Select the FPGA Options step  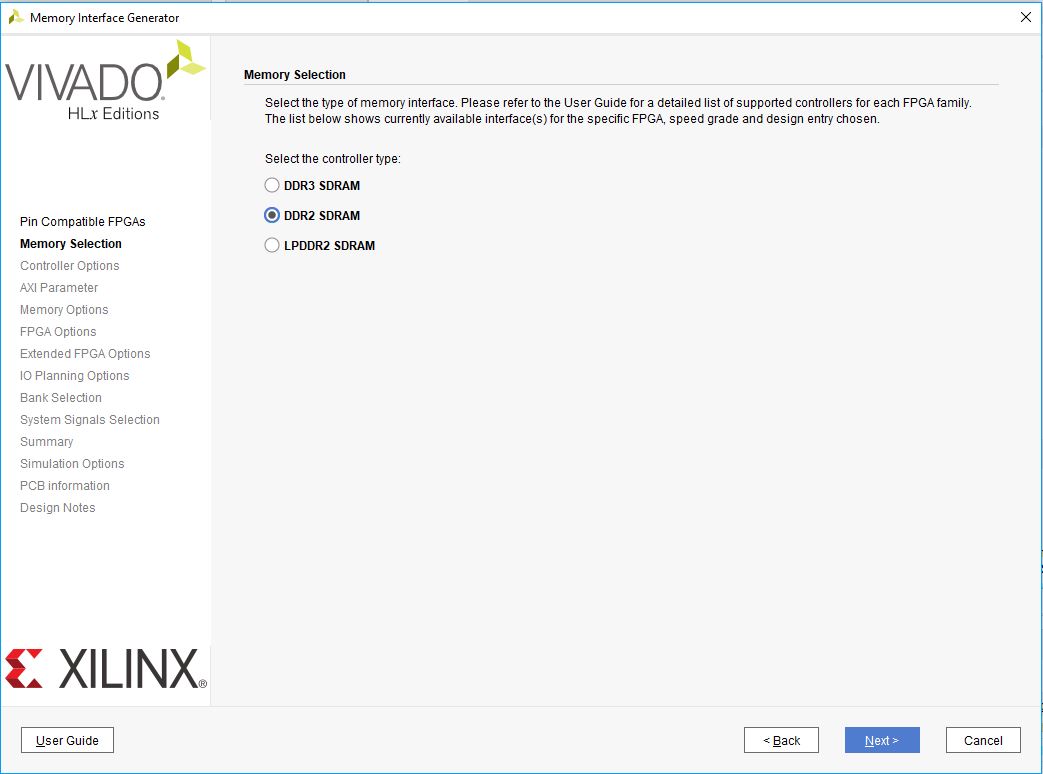point(58,331)
